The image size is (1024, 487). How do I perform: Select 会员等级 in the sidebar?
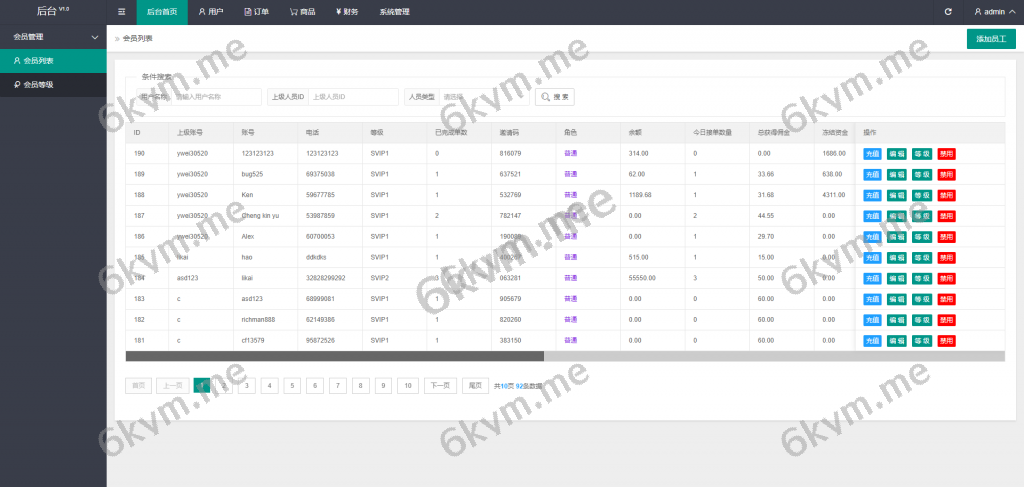pos(38,85)
